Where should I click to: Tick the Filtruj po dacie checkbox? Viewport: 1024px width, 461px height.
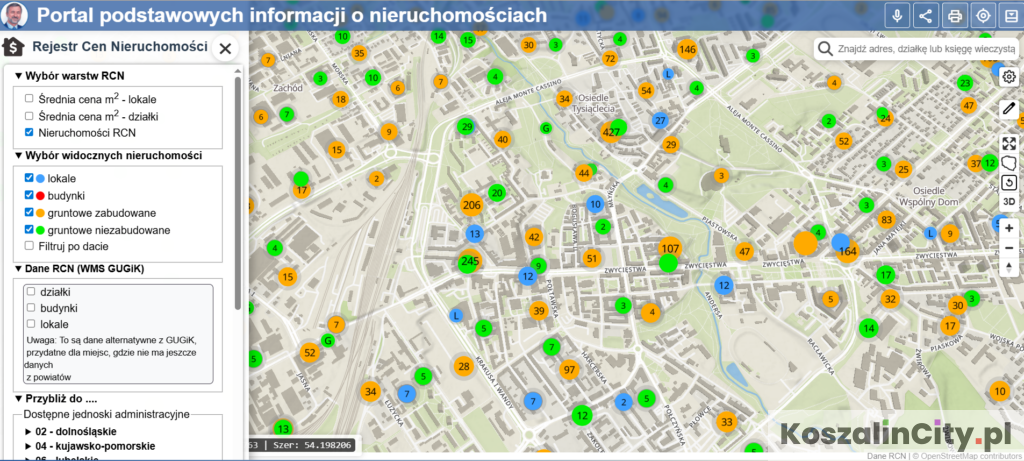[x=29, y=246]
